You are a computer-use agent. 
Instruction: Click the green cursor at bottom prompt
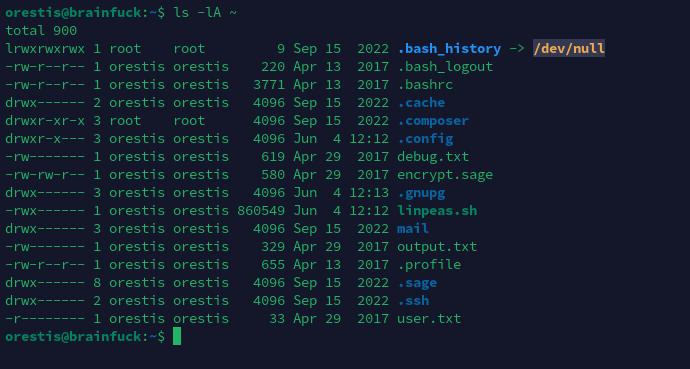(177, 336)
